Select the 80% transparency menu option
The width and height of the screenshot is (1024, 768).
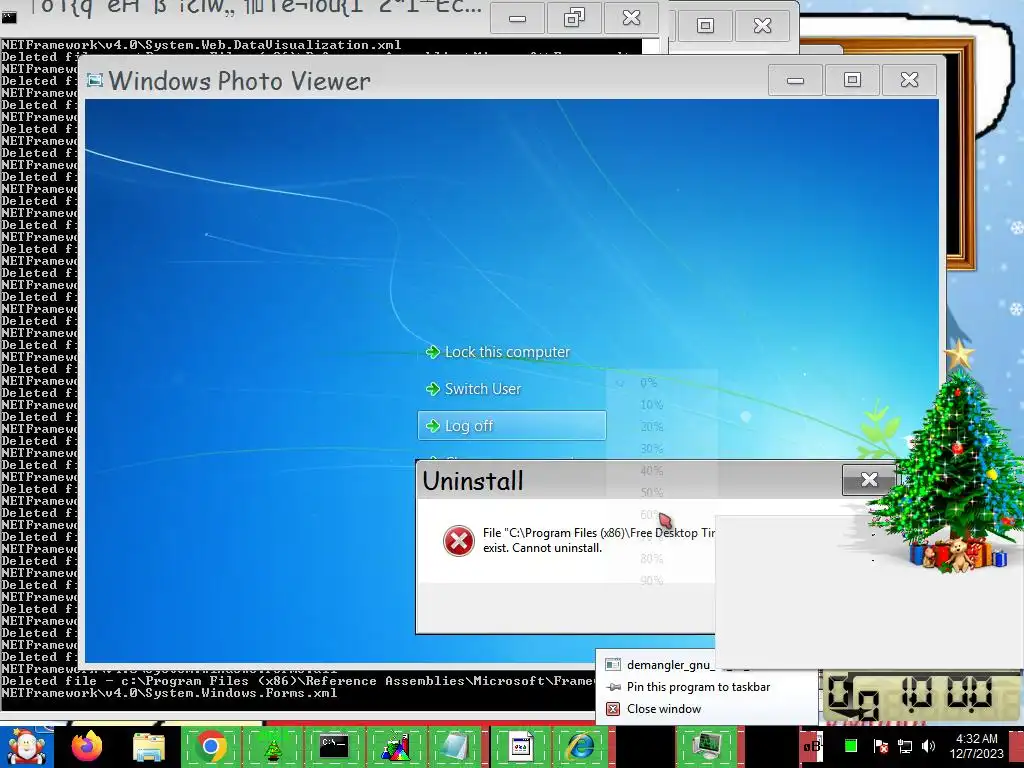click(x=662, y=559)
